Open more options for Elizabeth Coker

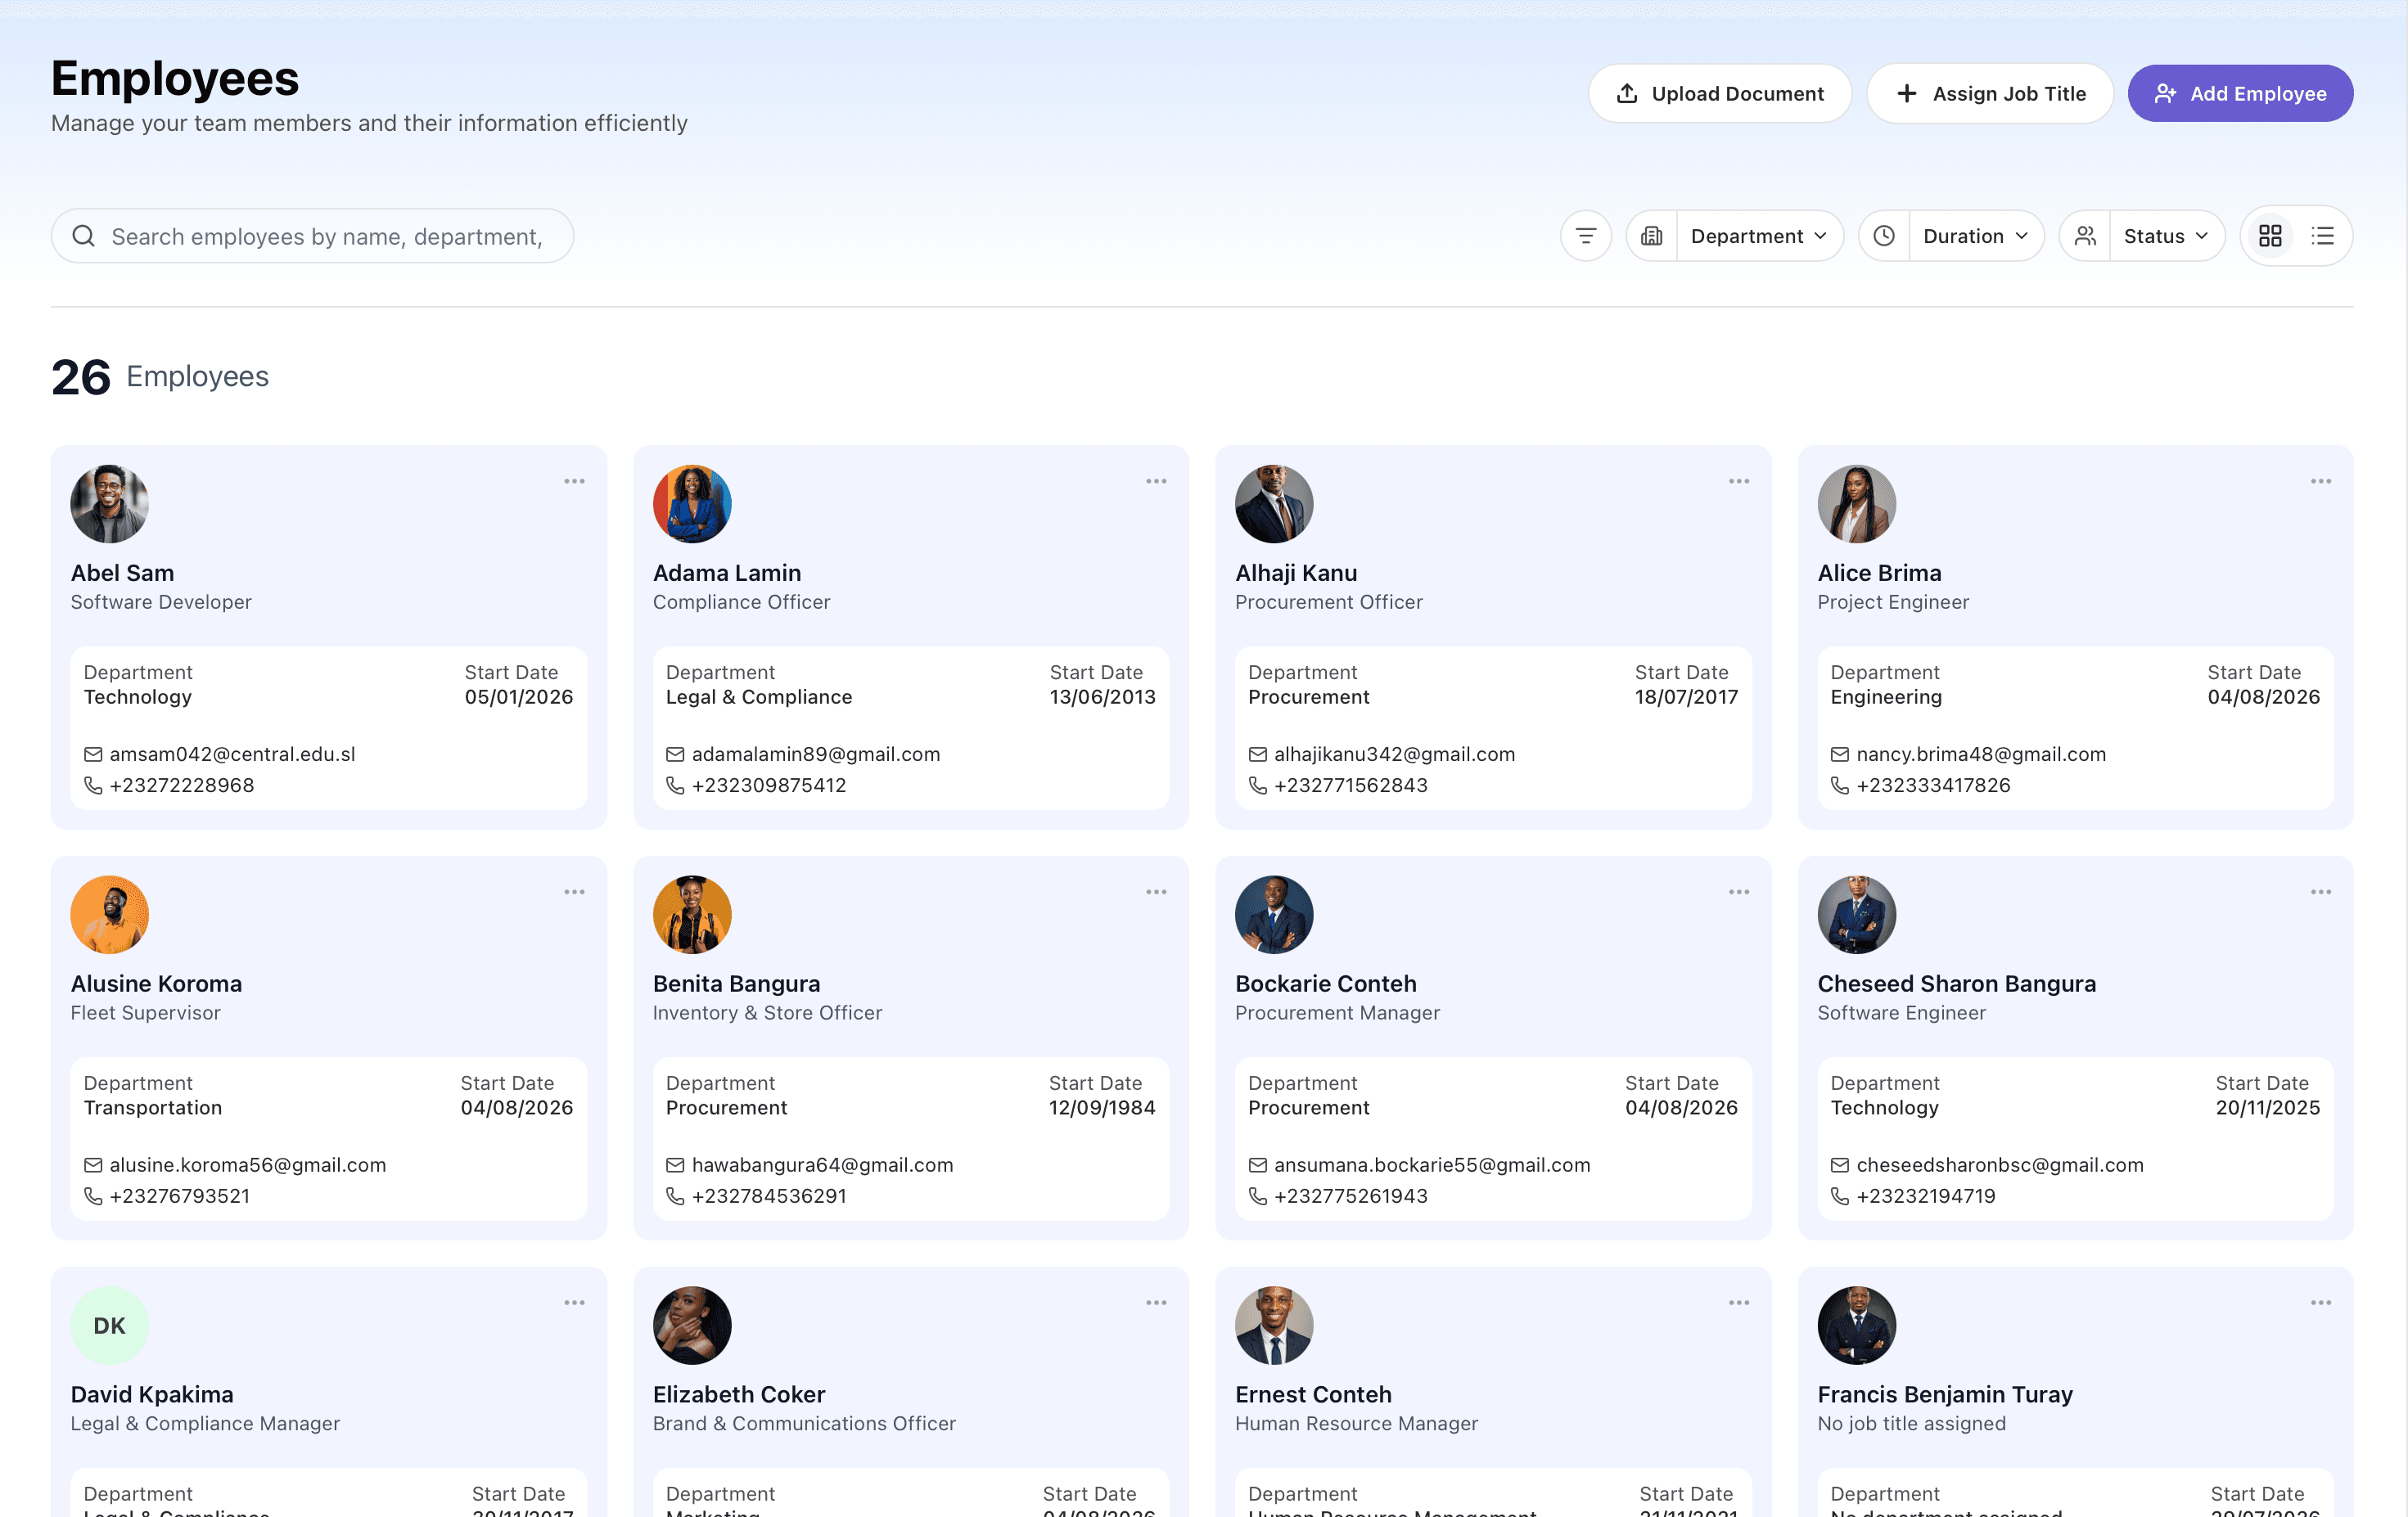[x=1156, y=1303]
